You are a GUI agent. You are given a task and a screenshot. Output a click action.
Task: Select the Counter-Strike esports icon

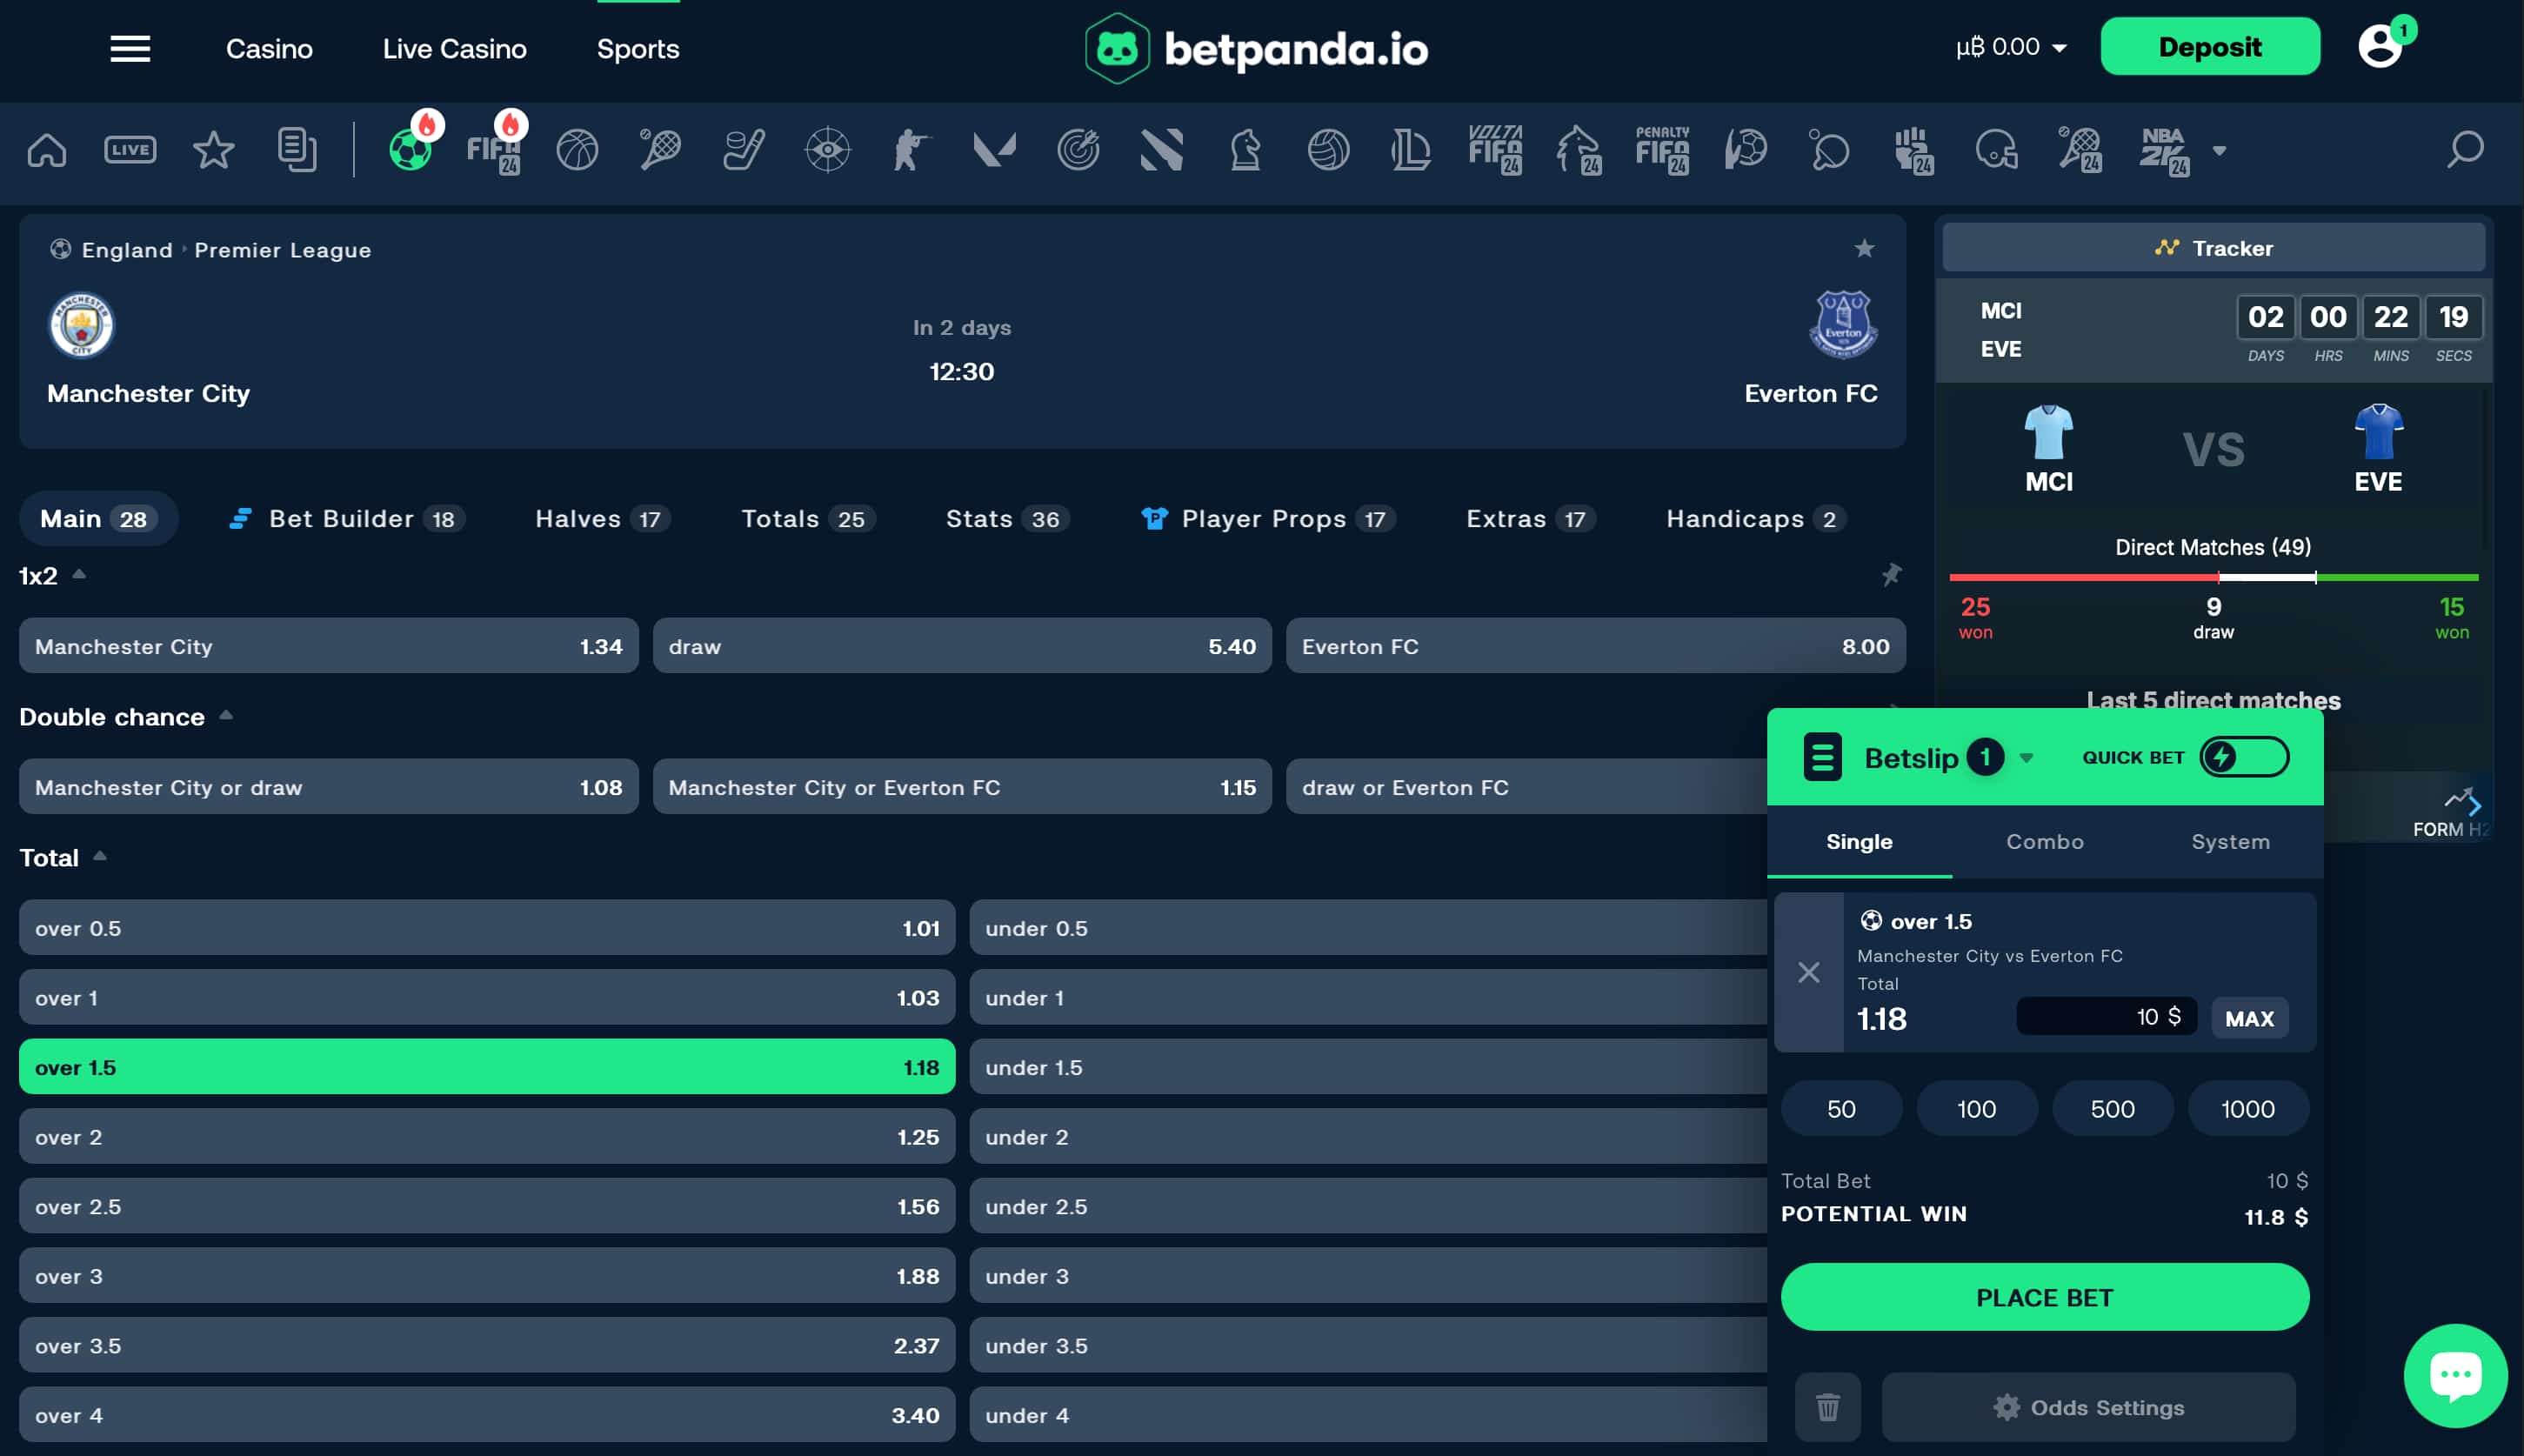[x=912, y=150]
